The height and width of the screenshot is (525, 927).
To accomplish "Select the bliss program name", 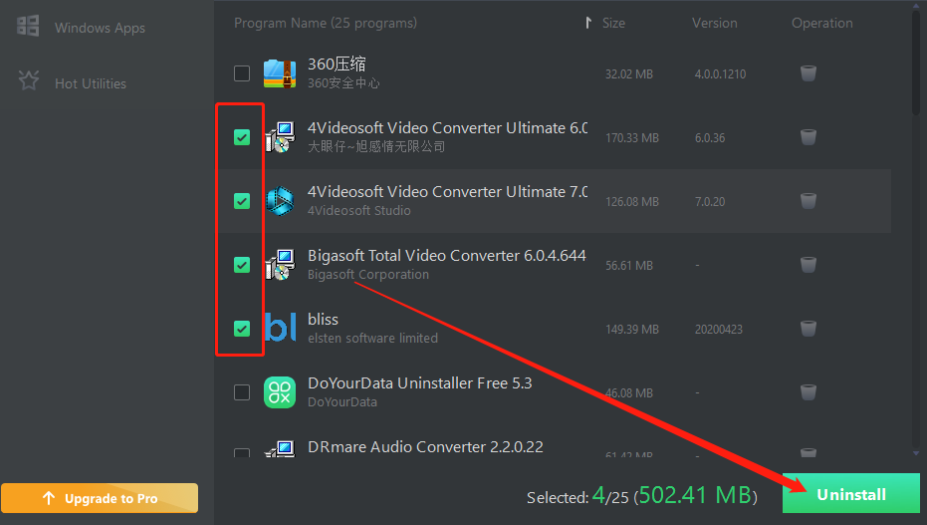I will pyautogui.click(x=323, y=319).
